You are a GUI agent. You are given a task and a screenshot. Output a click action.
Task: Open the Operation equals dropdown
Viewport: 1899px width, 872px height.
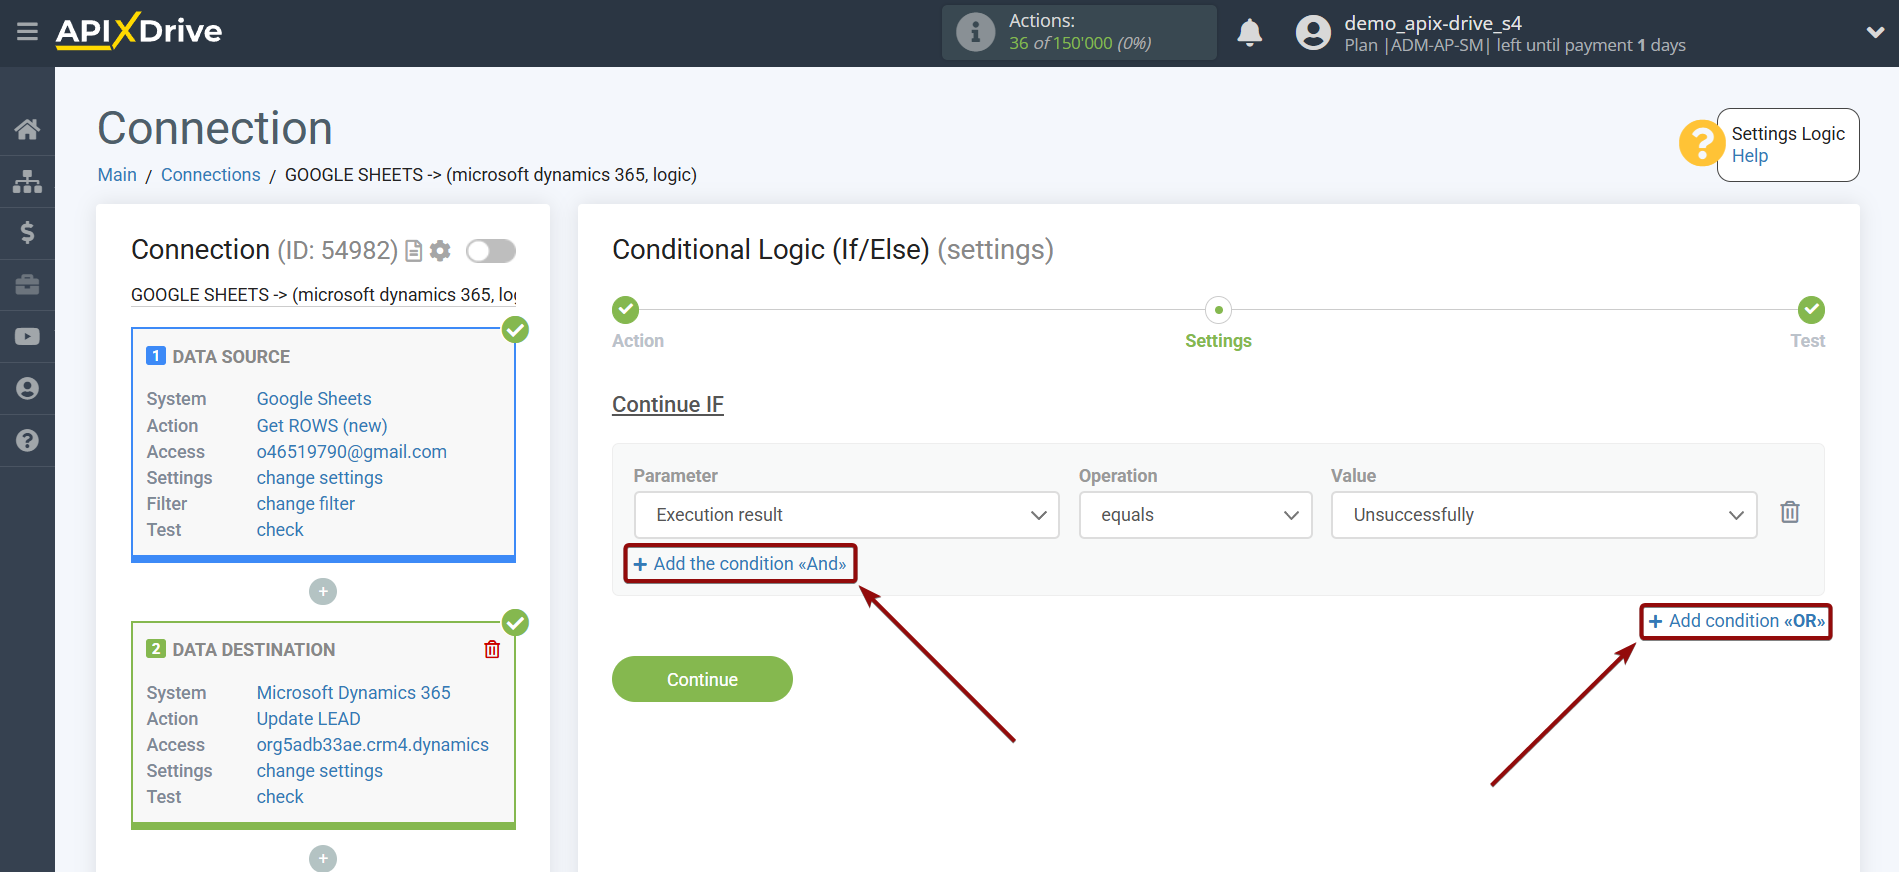pos(1195,515)
